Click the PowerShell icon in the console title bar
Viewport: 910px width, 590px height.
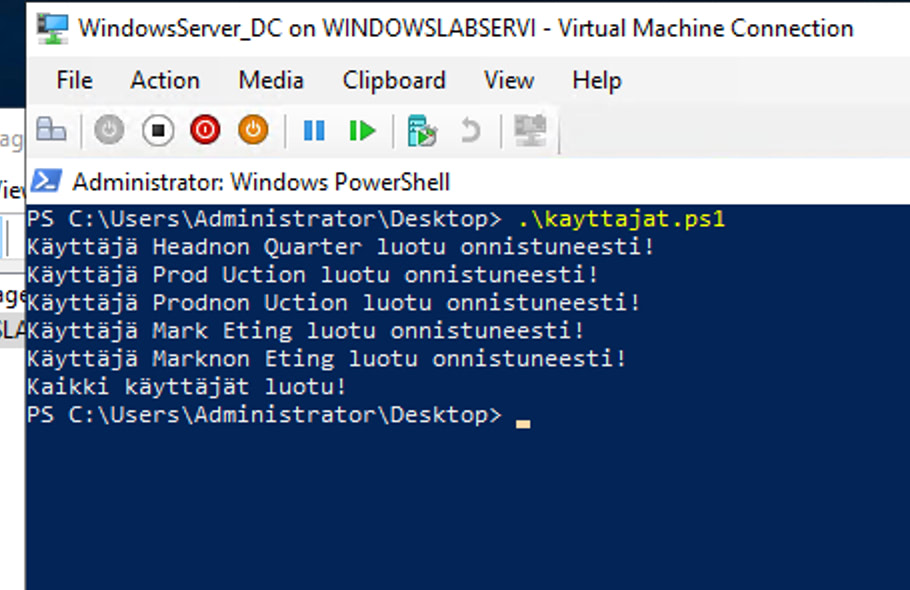[x=46, y=181]
